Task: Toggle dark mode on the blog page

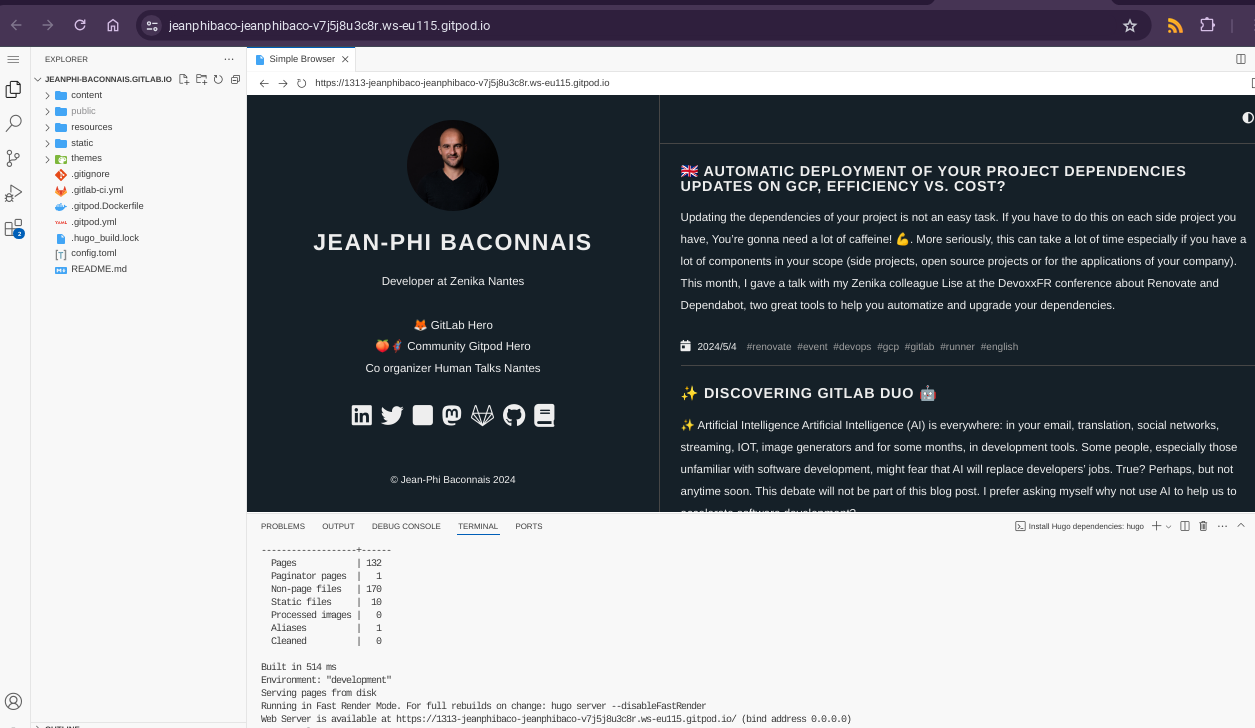Action: point(1247,118)
